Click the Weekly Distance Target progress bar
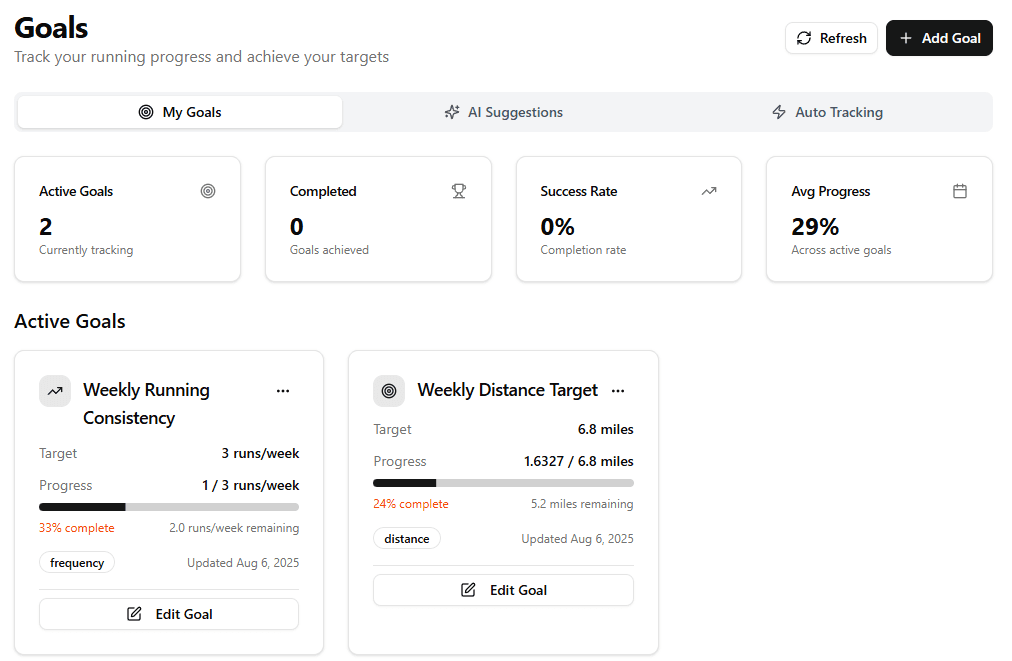Viewport: 1012px width, 661px height. [x=503, y=483]
